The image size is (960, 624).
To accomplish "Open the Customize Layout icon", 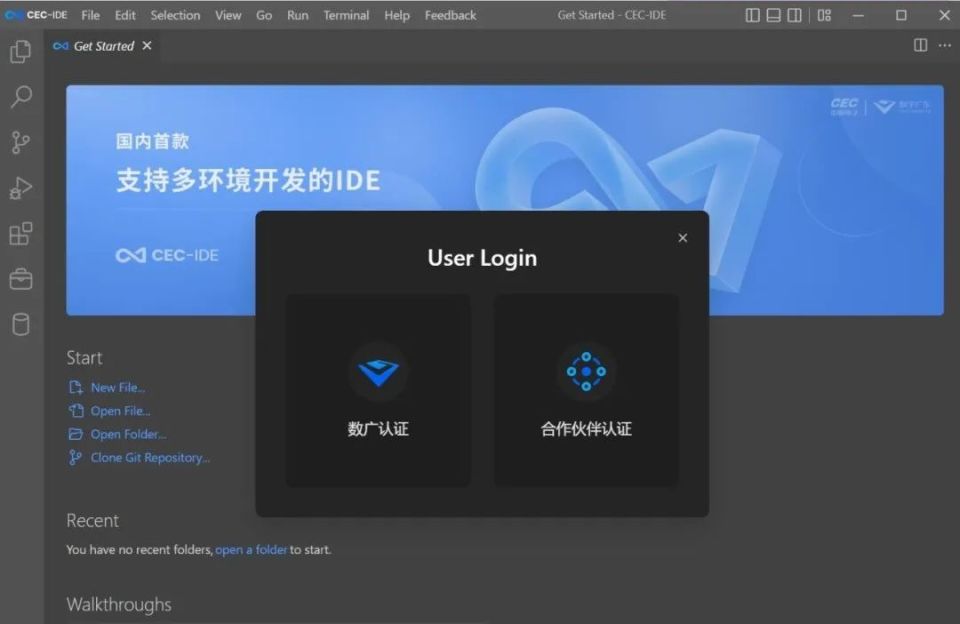I will [824, 15].
